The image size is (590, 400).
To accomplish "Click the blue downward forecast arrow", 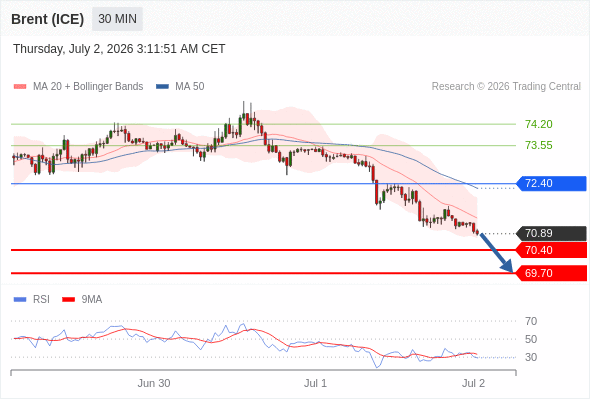I will coord(497,253).
